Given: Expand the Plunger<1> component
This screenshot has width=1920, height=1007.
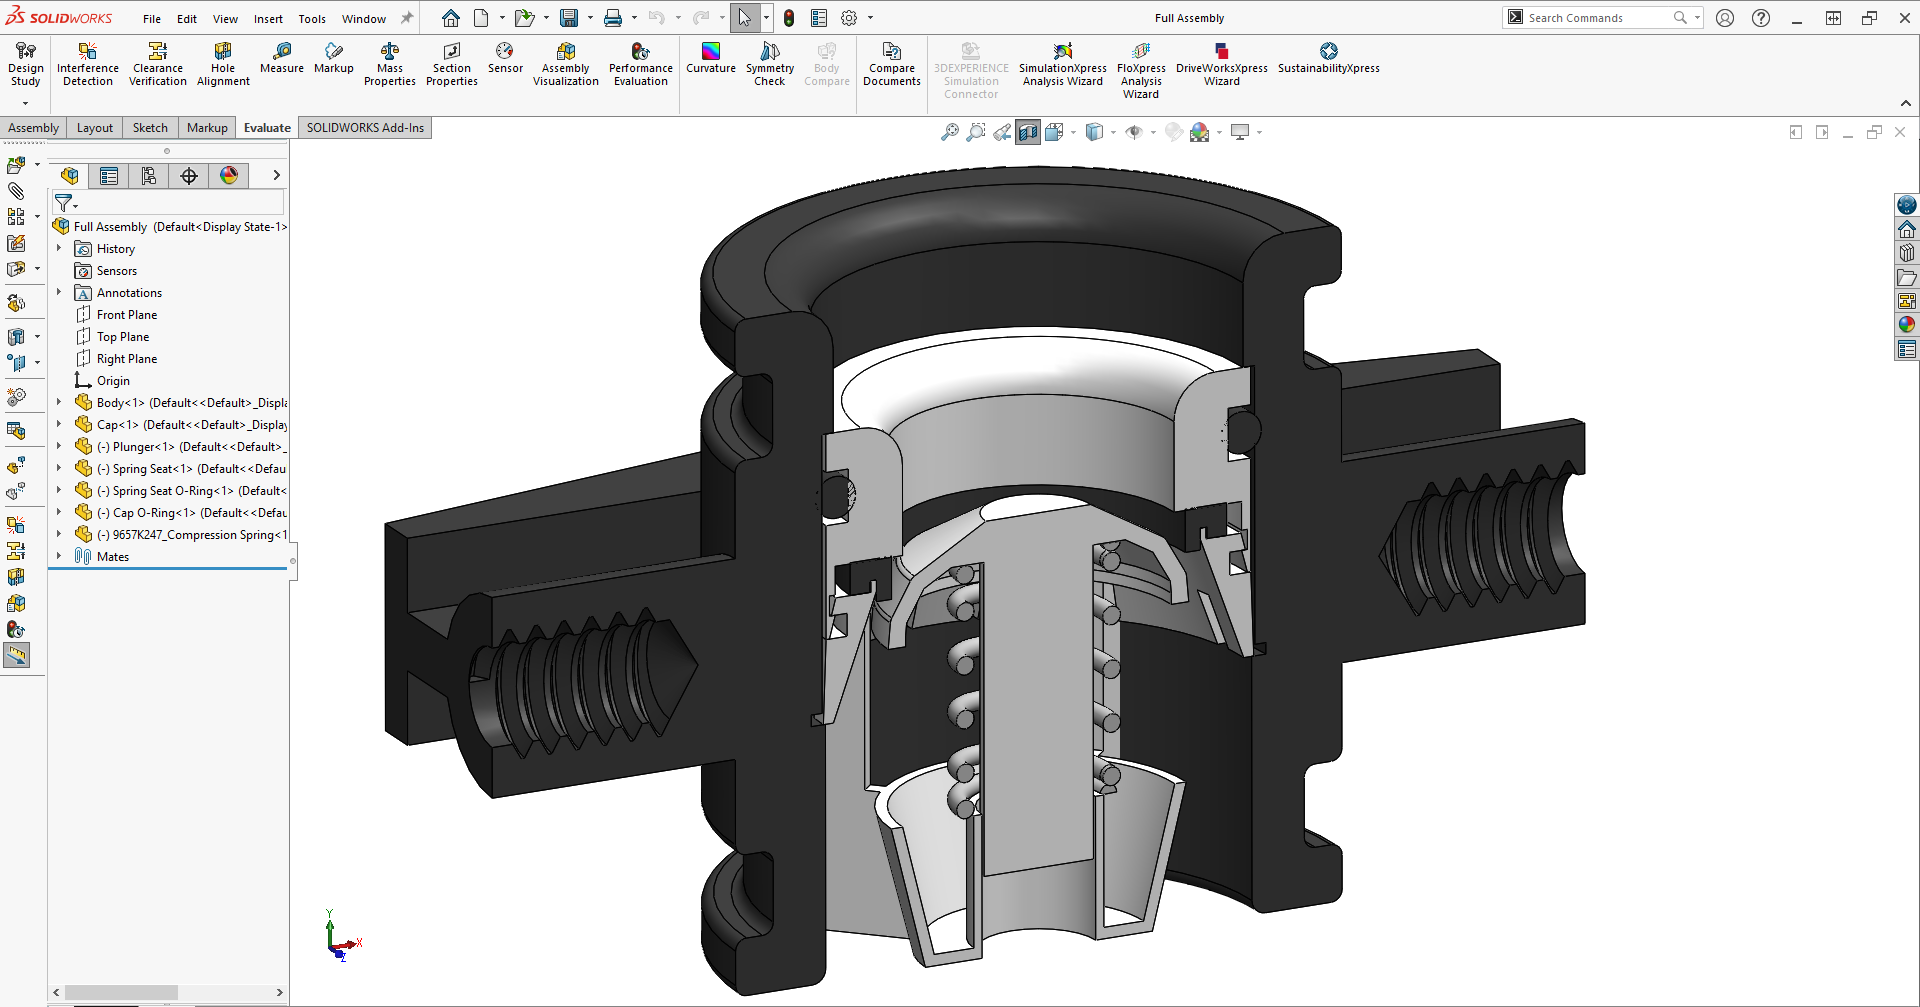Looking at the screenshot, I should (59, 446).
